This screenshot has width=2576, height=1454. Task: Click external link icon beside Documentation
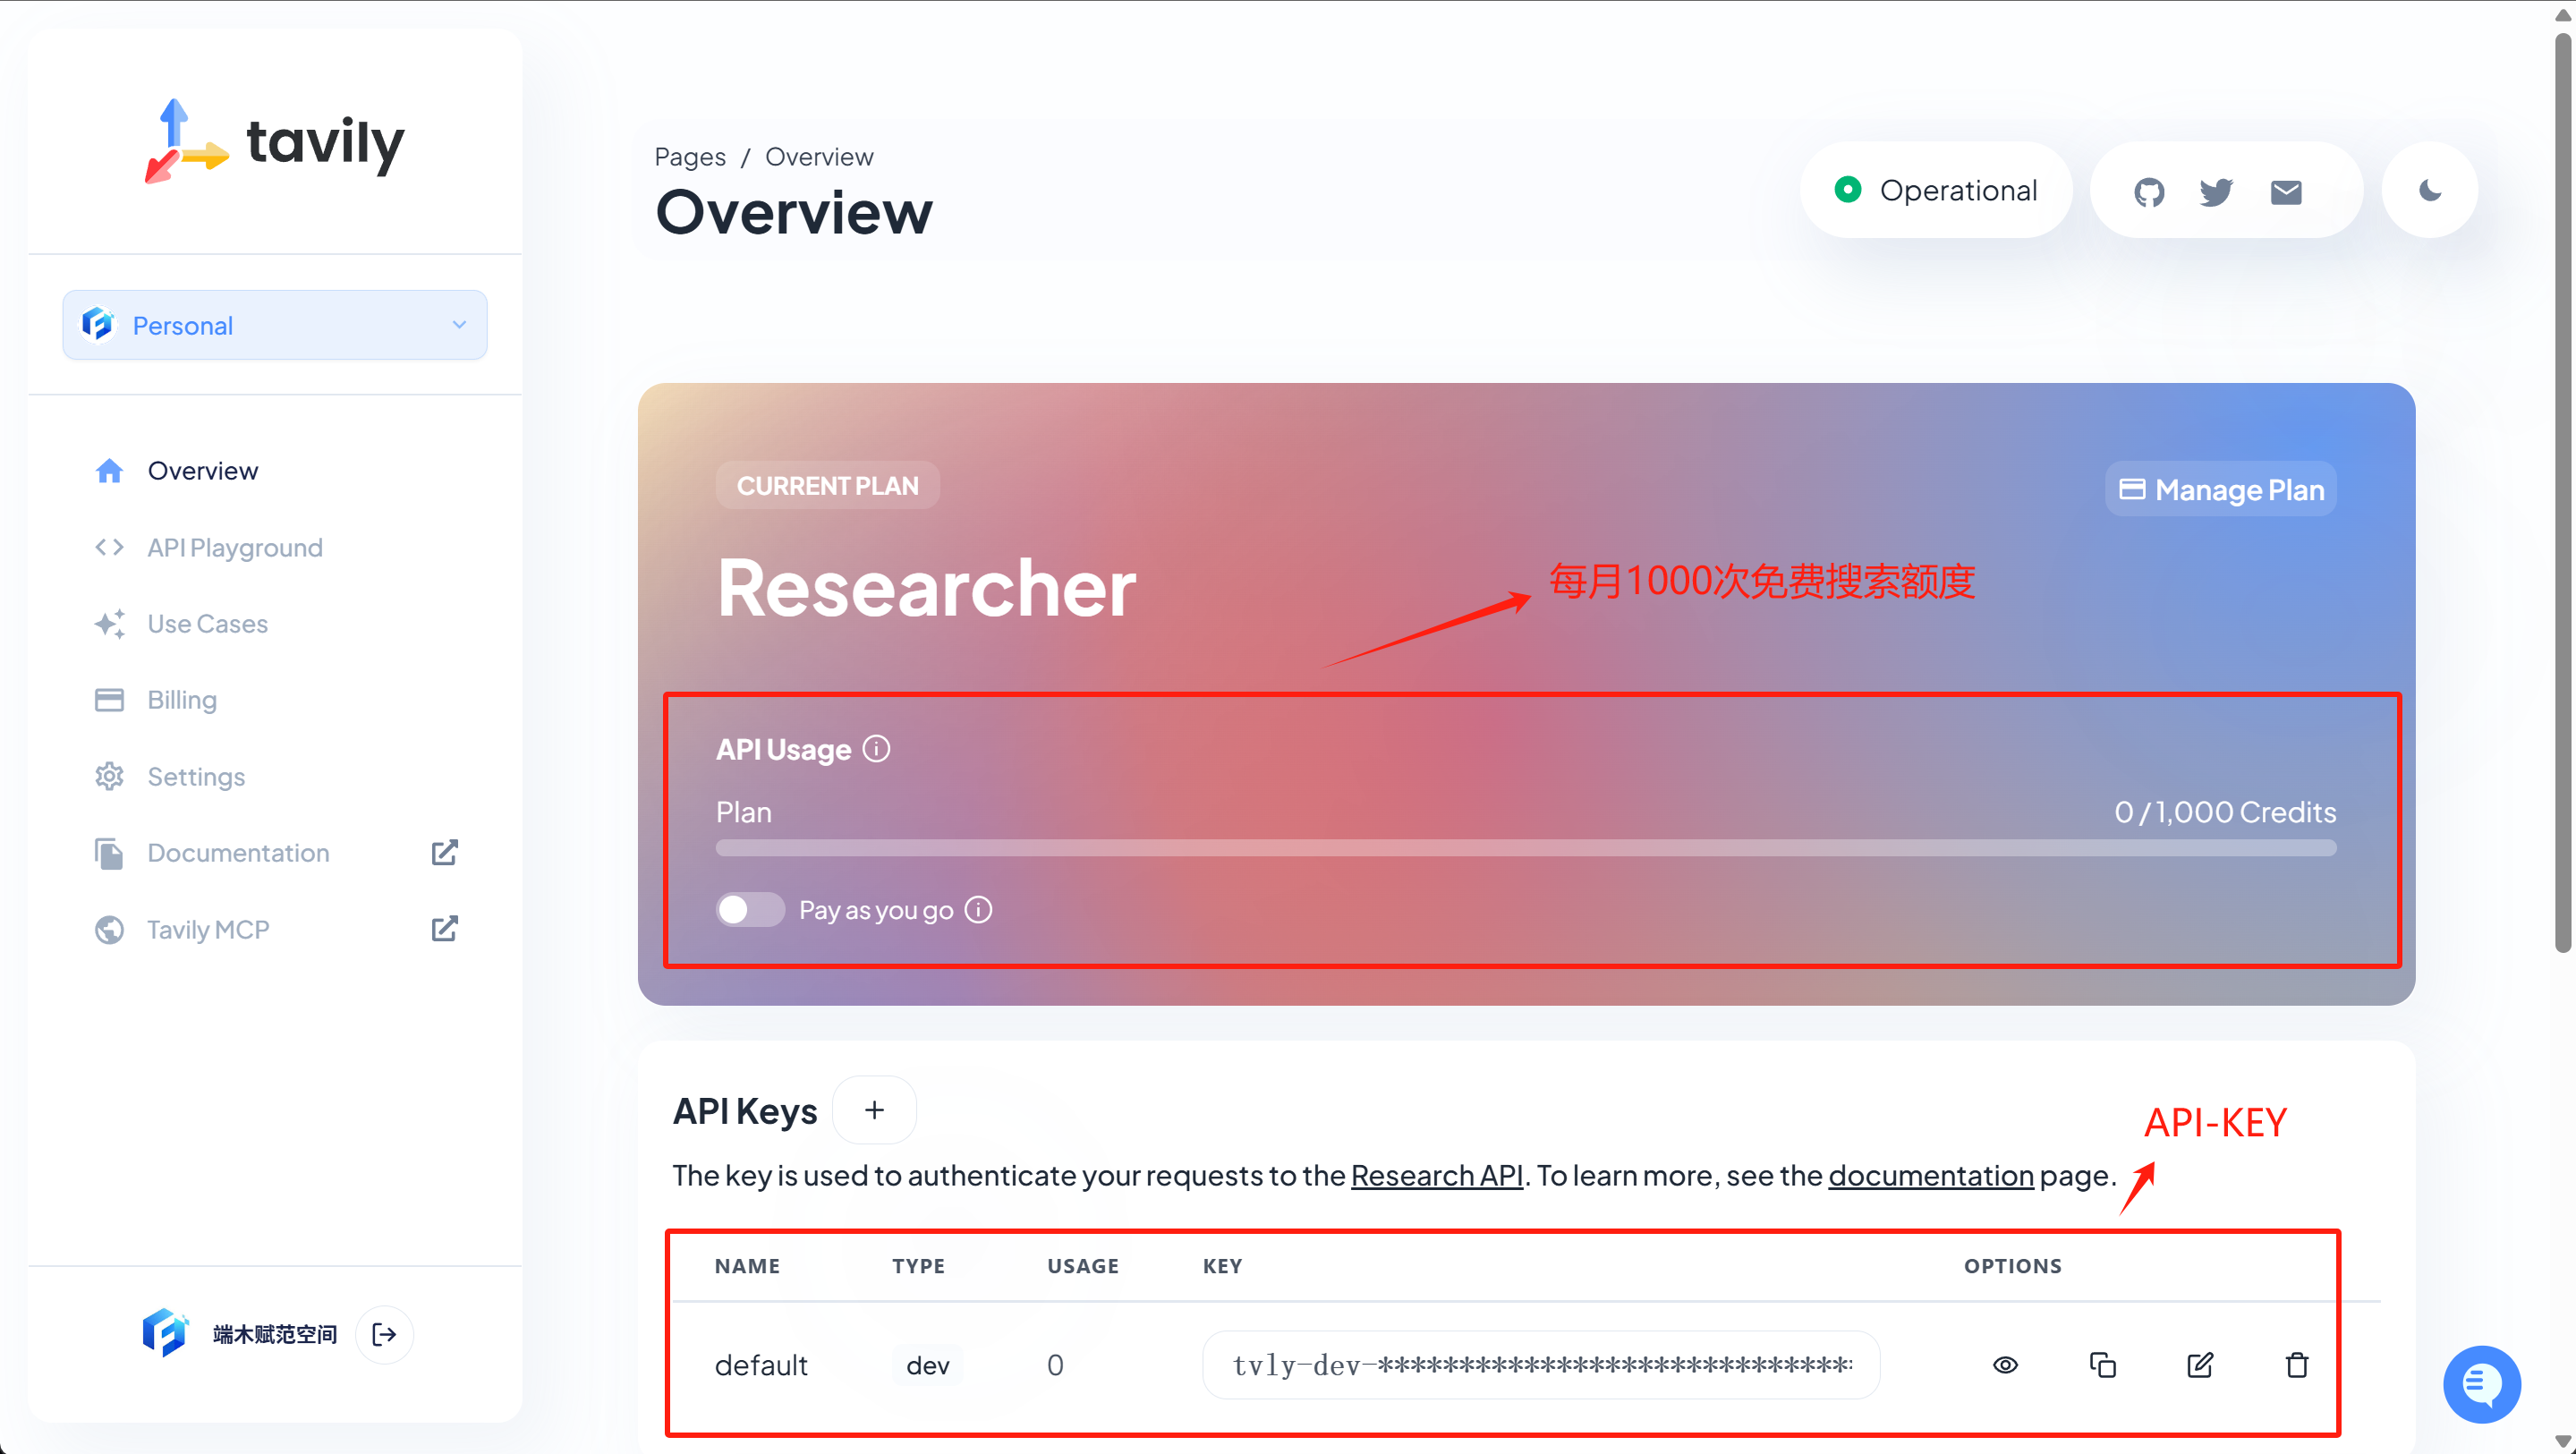pos(444,853)
